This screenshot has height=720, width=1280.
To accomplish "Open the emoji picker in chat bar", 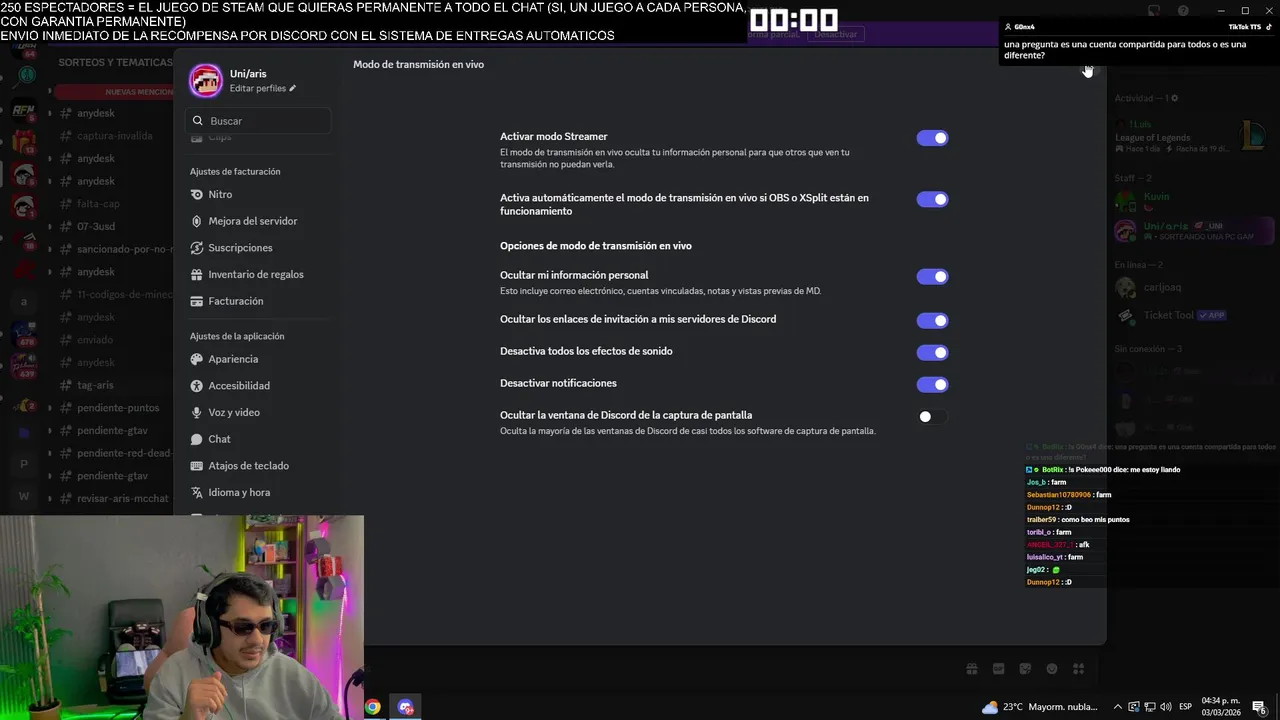I will click(1051, 669).
